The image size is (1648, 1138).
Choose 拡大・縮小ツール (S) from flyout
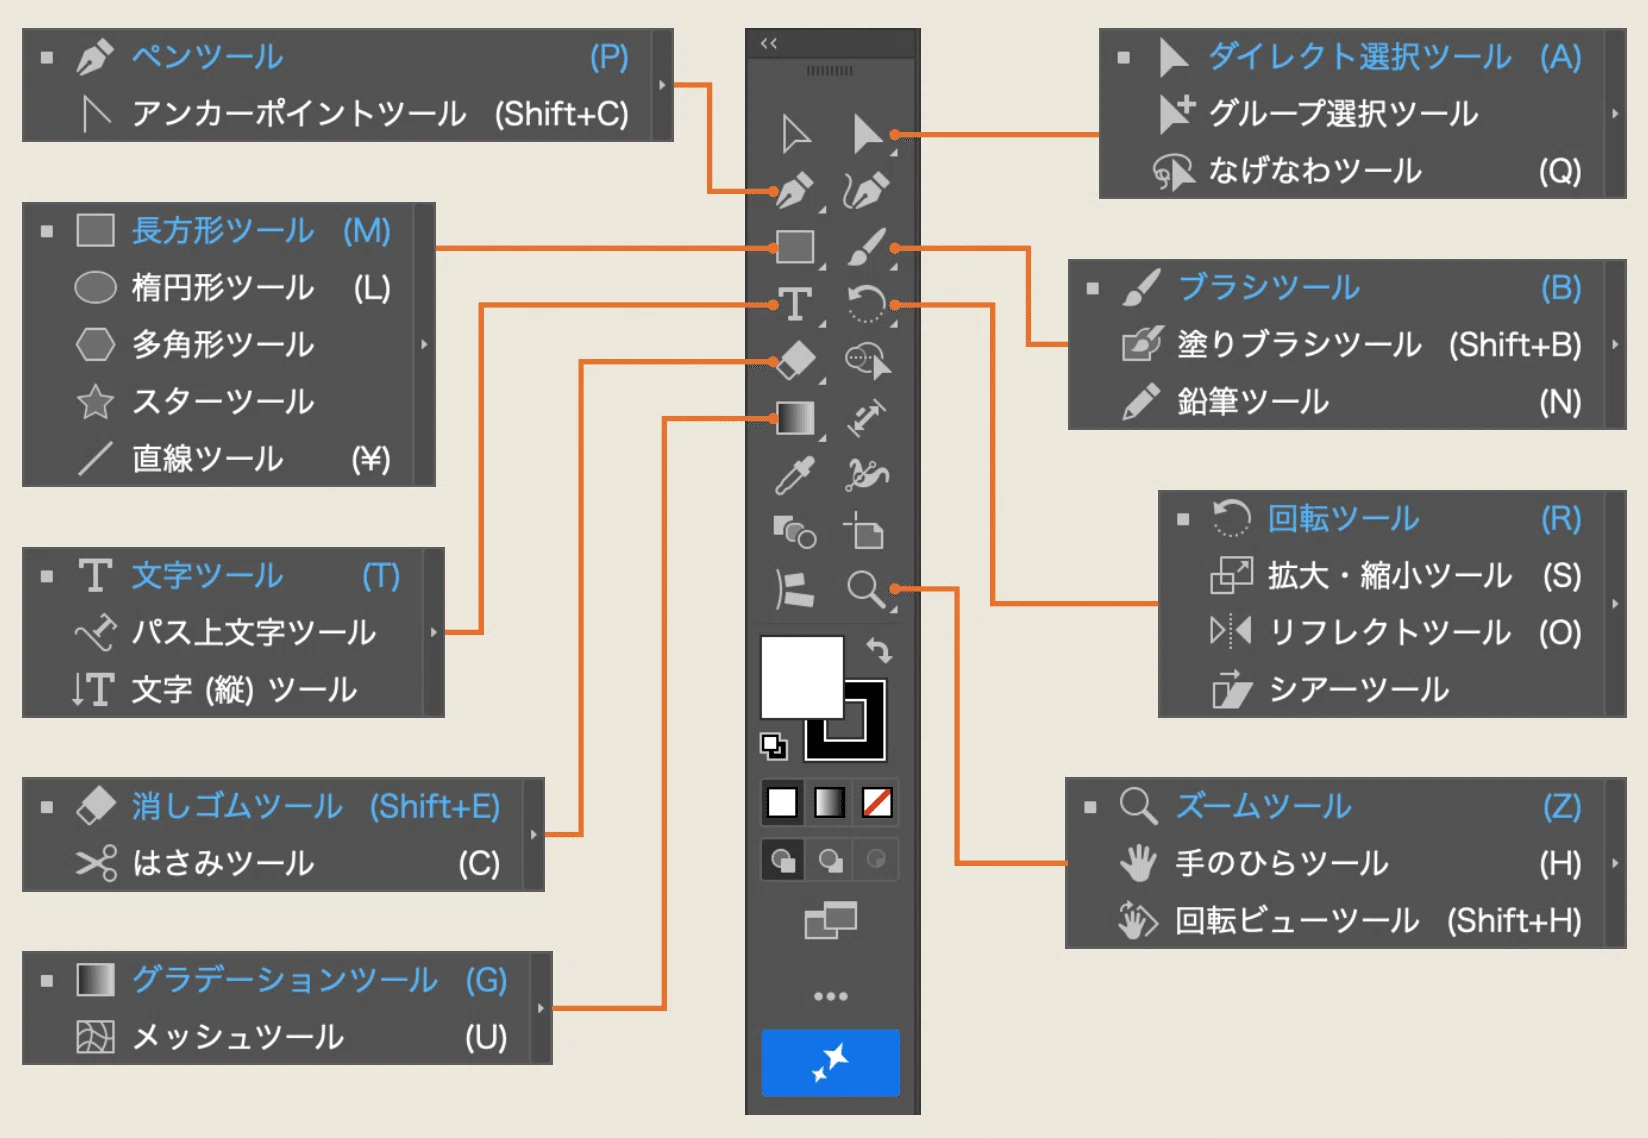pyautogui.click(x=1382, y=576)
